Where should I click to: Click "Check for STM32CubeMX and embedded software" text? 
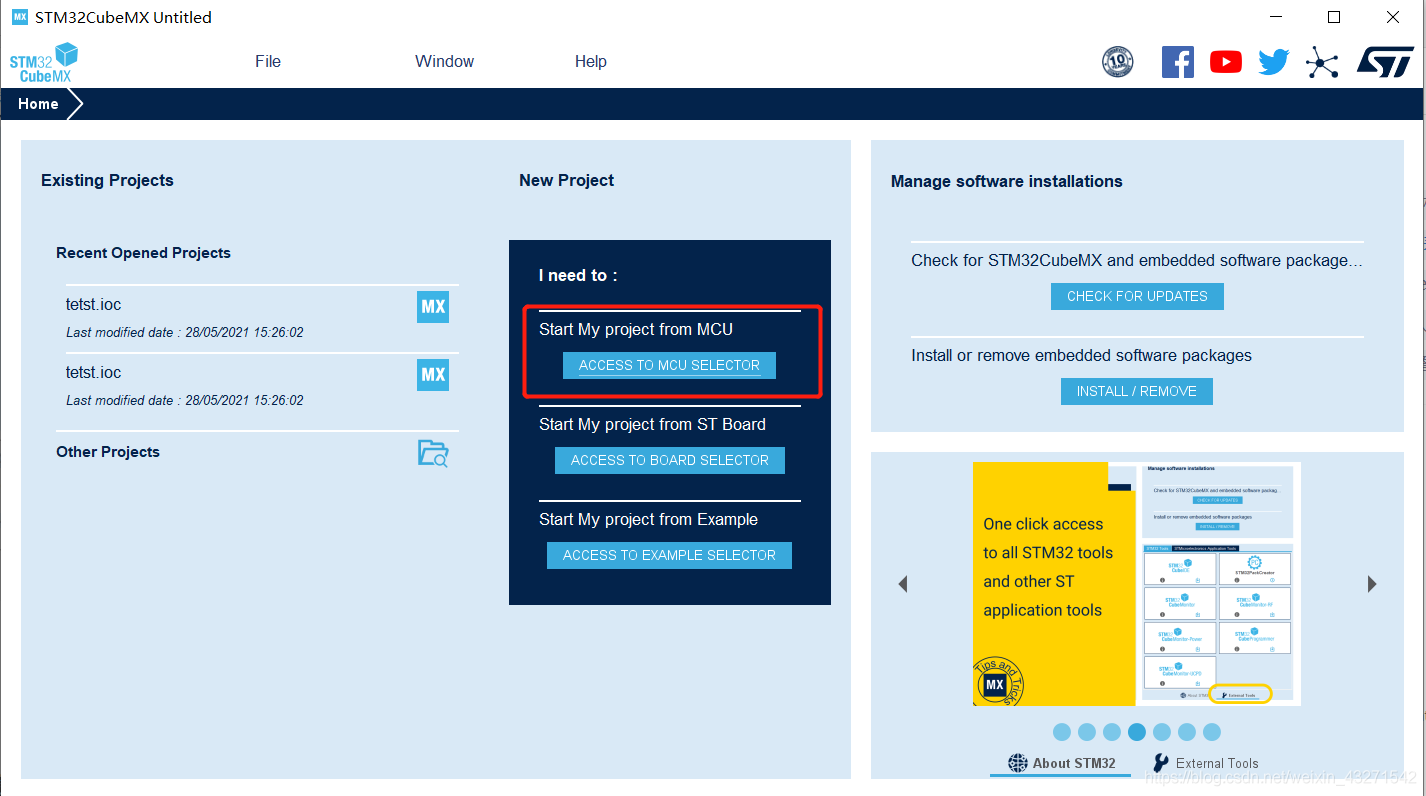pos(1137,260)
